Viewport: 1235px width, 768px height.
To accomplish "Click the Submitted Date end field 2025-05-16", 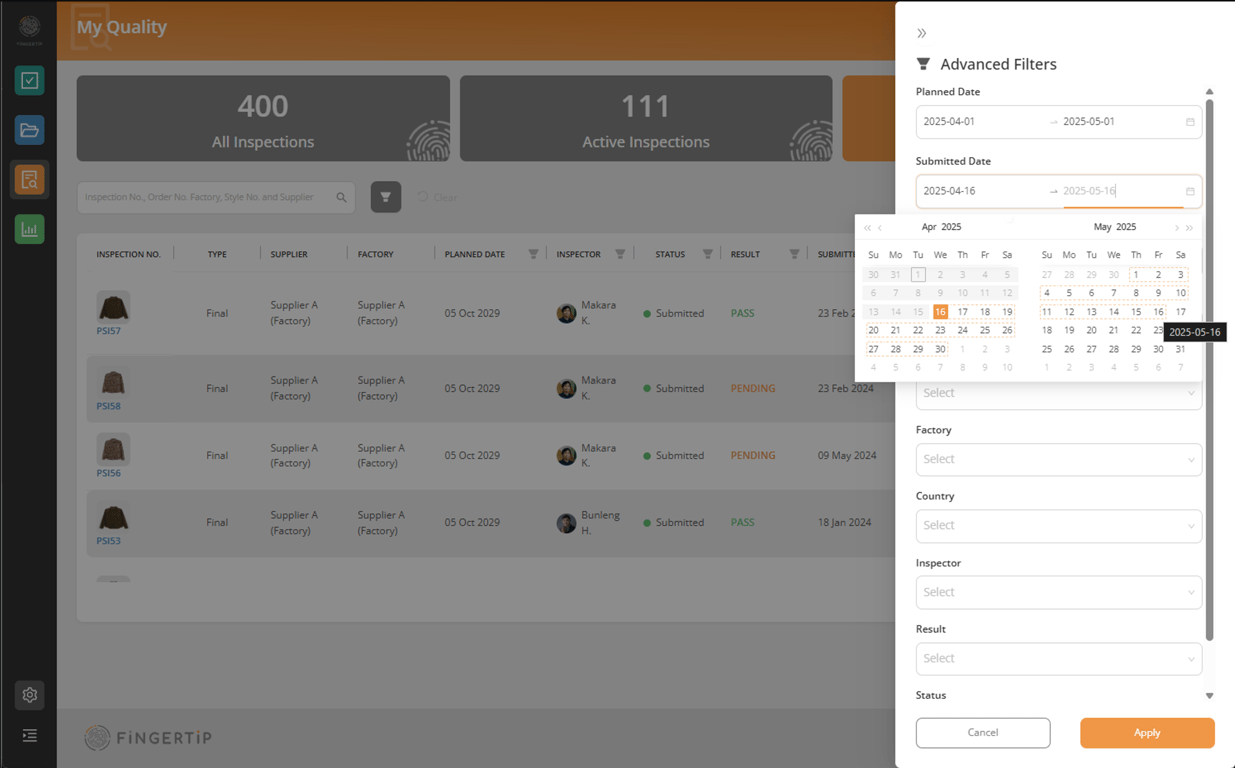I will 1120,191.
